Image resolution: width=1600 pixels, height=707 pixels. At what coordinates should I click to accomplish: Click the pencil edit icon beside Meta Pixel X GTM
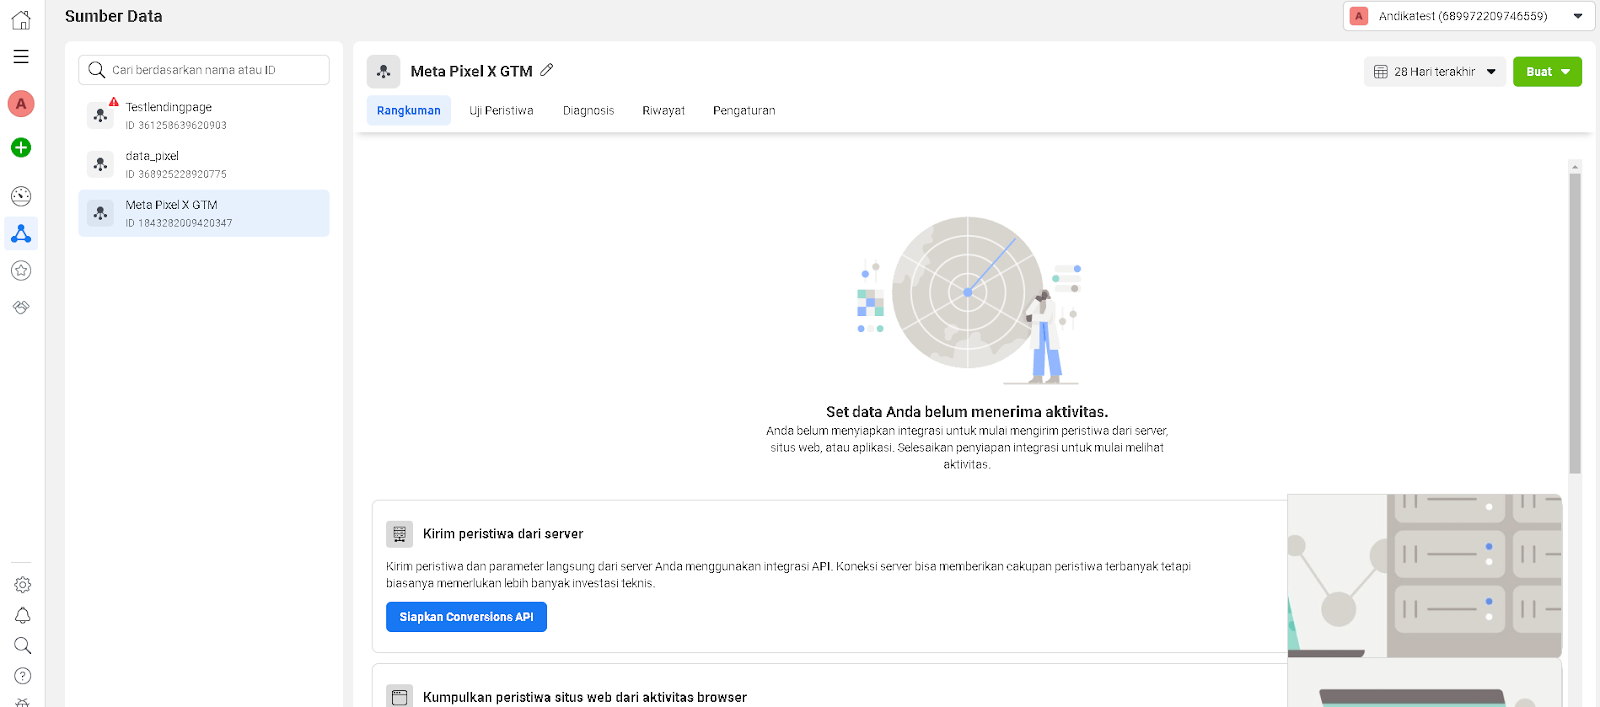coord(547,70)
